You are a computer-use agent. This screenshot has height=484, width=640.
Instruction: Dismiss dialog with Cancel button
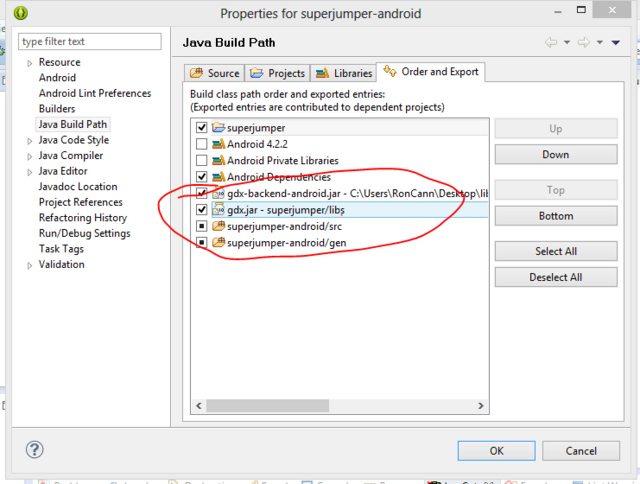pos(581,451)
